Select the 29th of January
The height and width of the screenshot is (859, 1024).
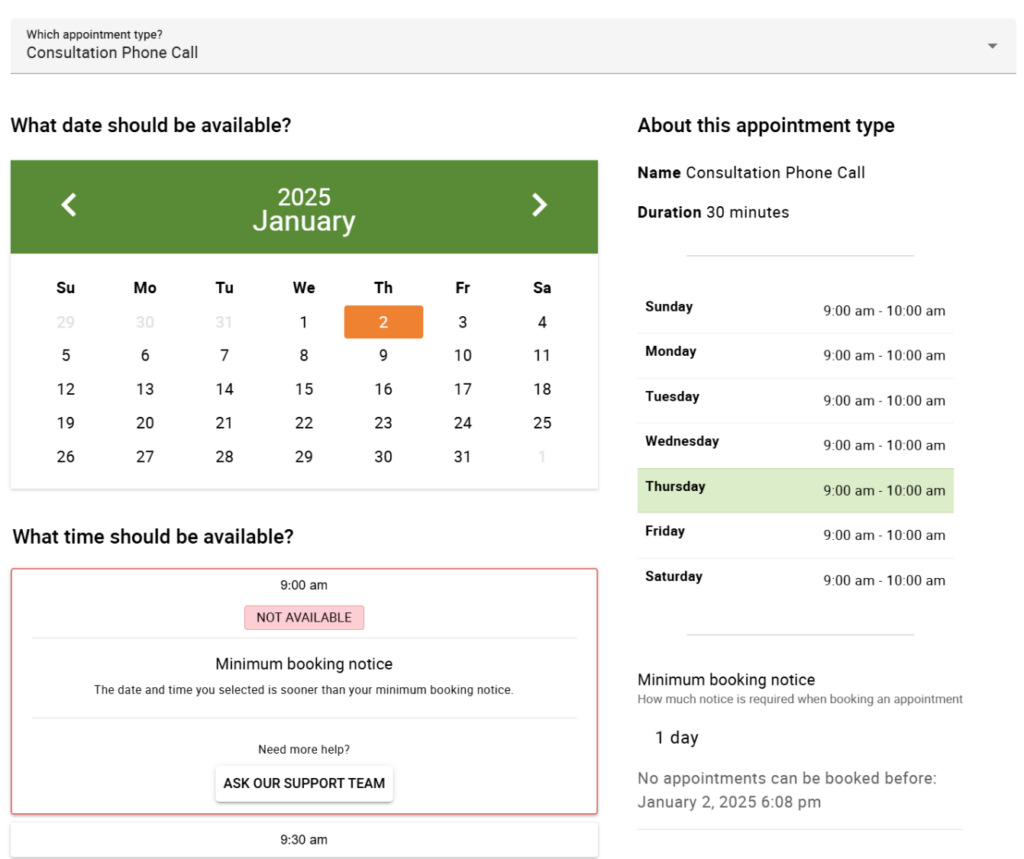pos(304,457)
